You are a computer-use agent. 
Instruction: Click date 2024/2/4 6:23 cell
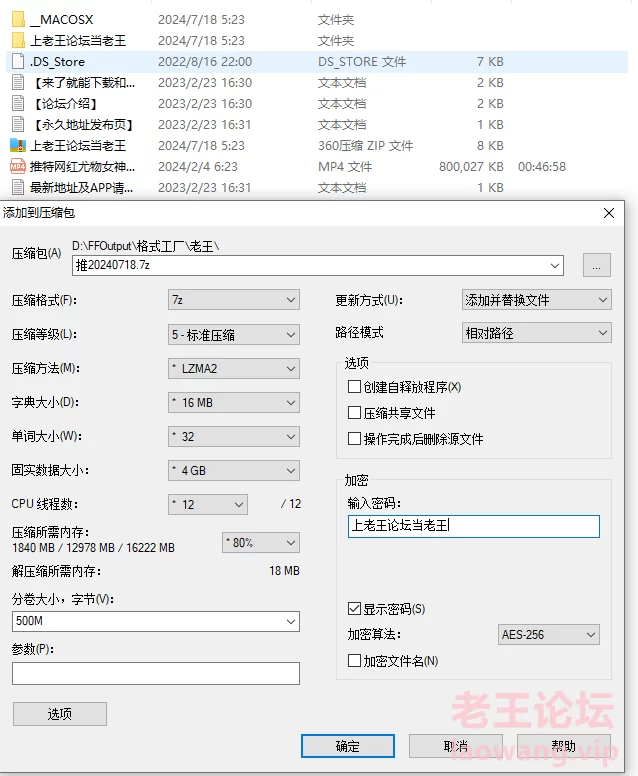tap(197, 166)
